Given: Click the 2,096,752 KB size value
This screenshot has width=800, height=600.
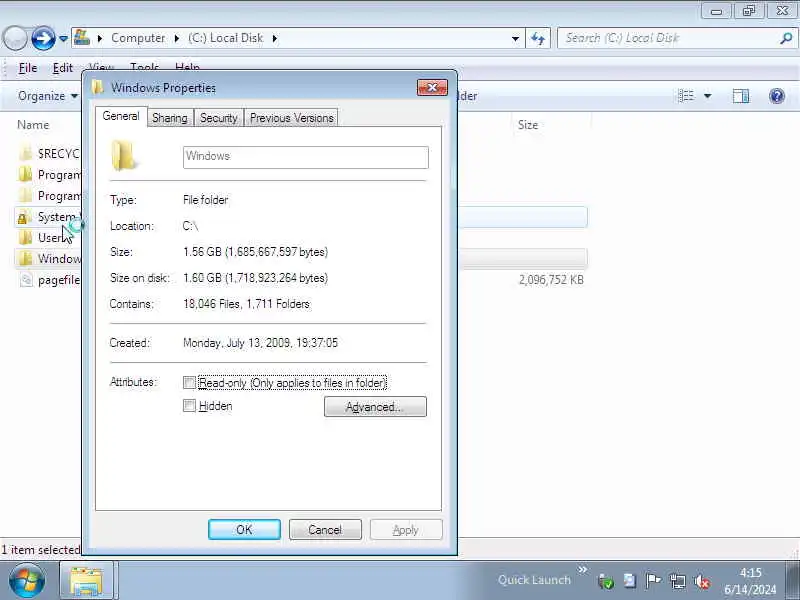Looking at the screenshot, I should (551, 280).
